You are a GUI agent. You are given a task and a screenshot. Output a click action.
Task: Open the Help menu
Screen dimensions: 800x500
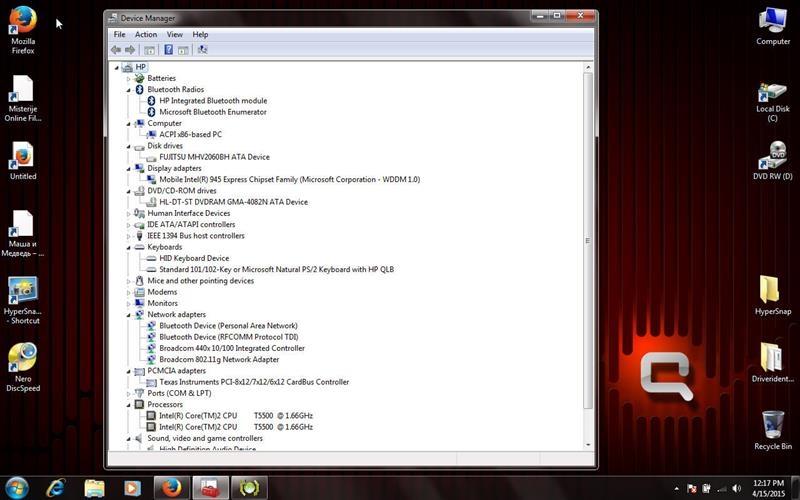(x=200, y=34)
